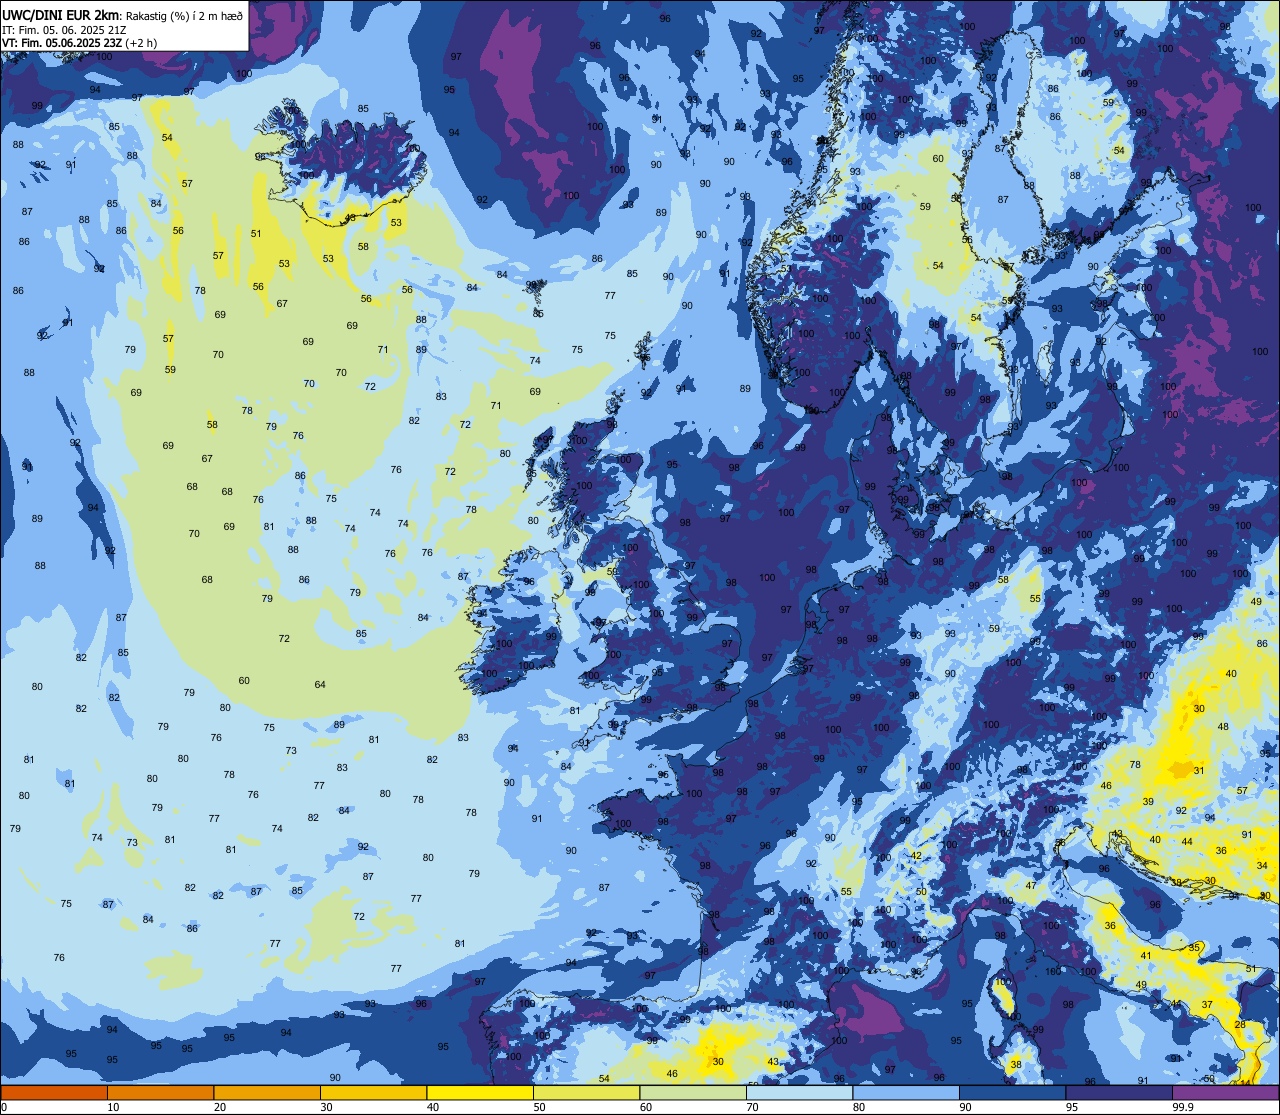Viewport: 1280px width, 1115px height.
Task: Click the legend tick label 70
Action: click(x=752, y=1107)
